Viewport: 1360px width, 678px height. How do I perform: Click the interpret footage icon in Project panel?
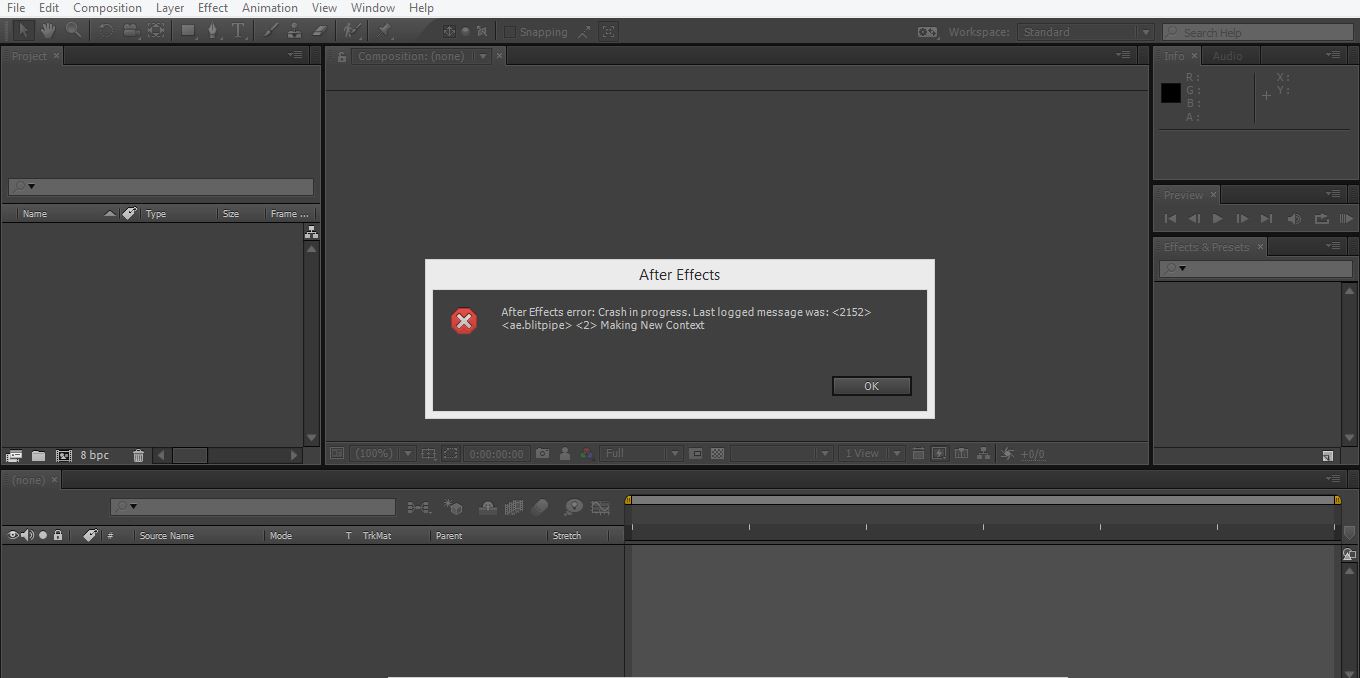coord(14,455)
